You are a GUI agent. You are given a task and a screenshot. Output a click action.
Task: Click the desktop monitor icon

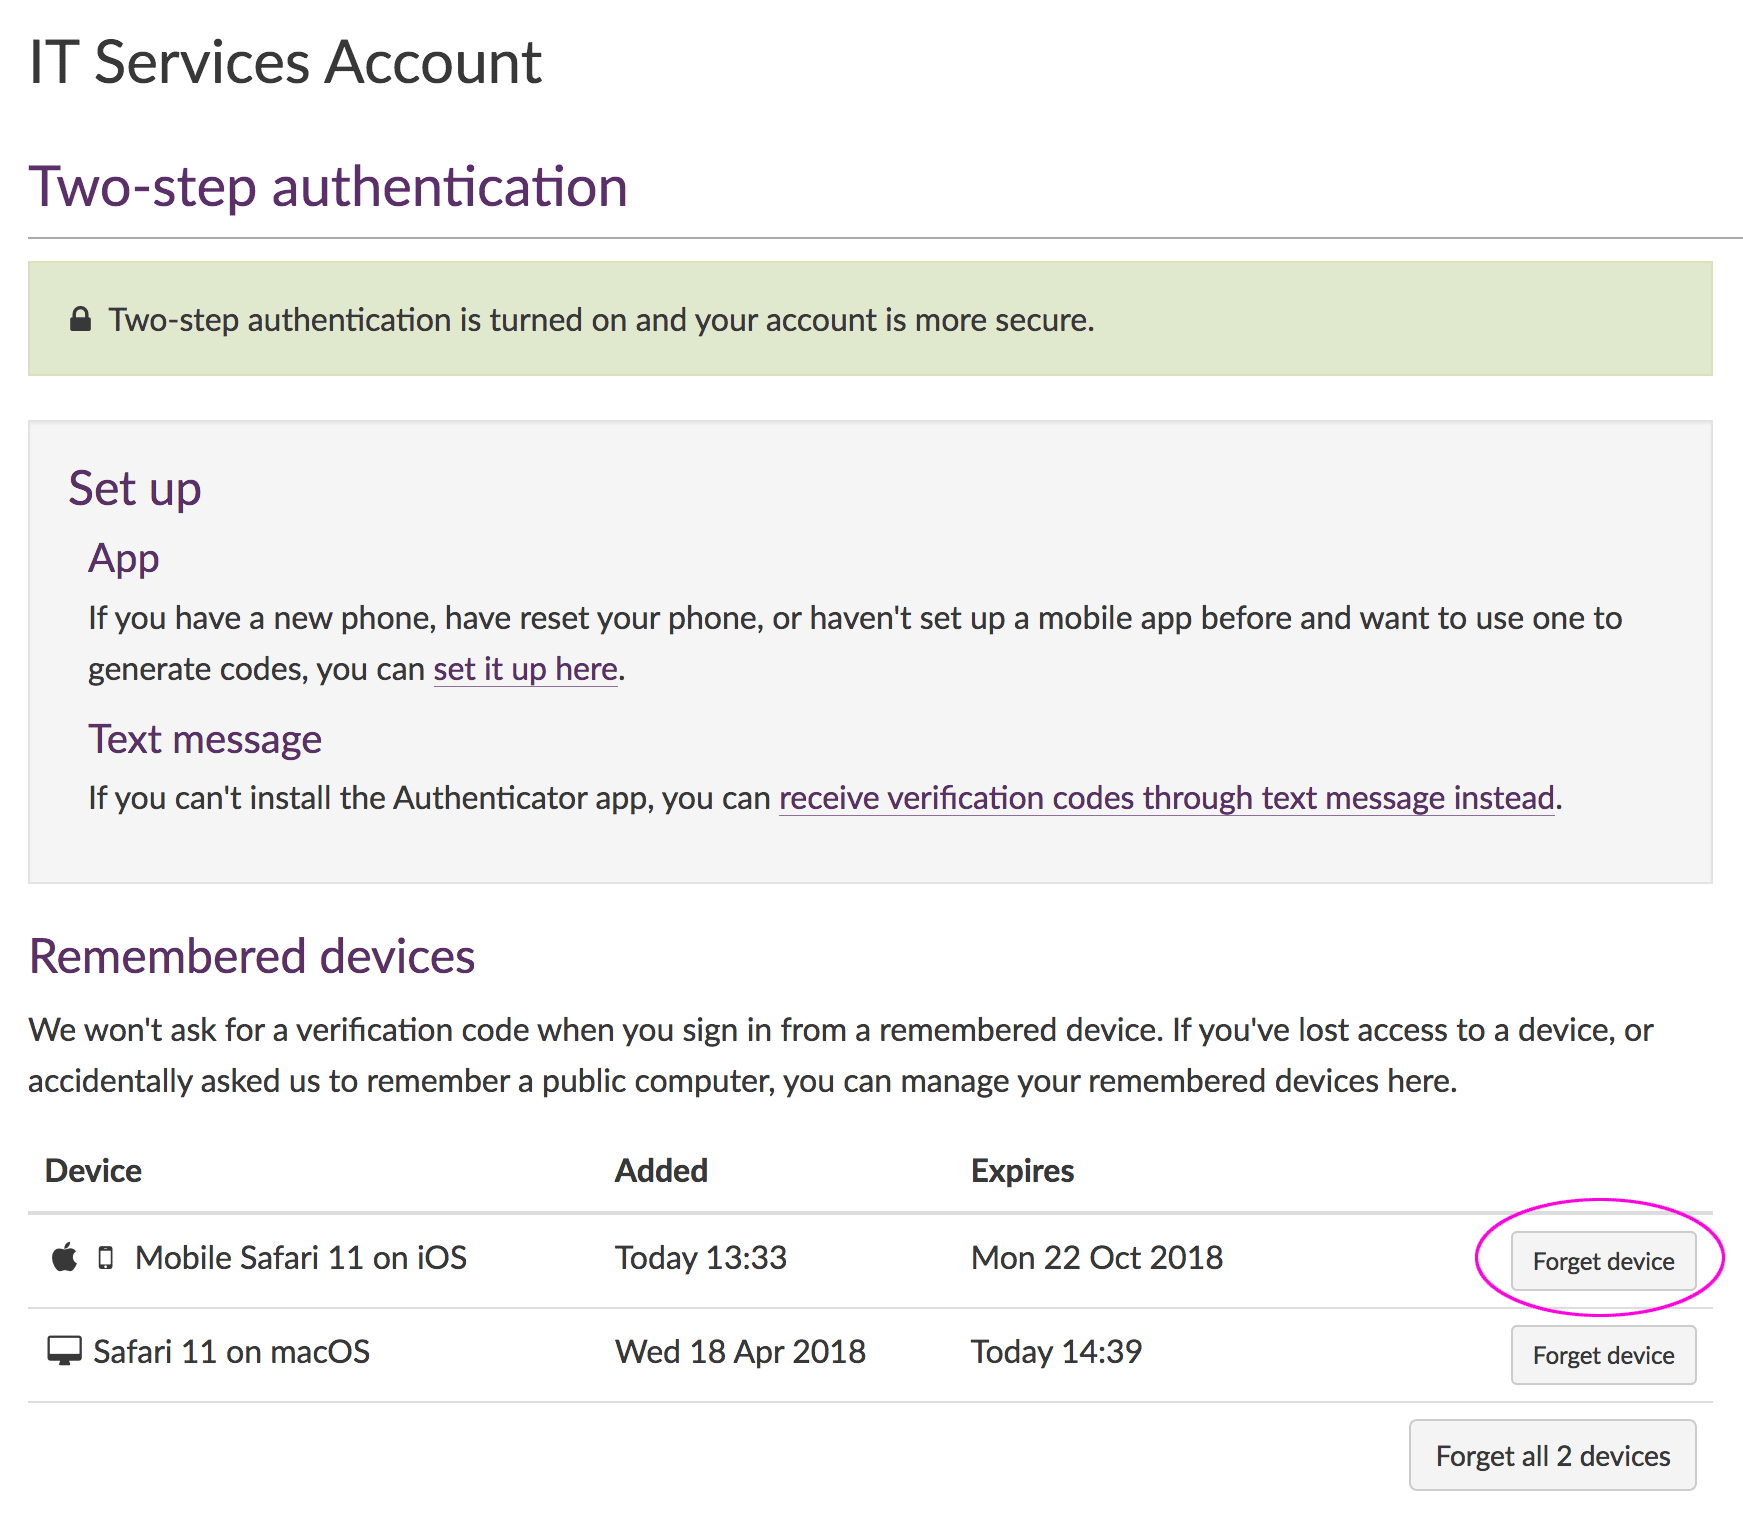[65, 1351]
